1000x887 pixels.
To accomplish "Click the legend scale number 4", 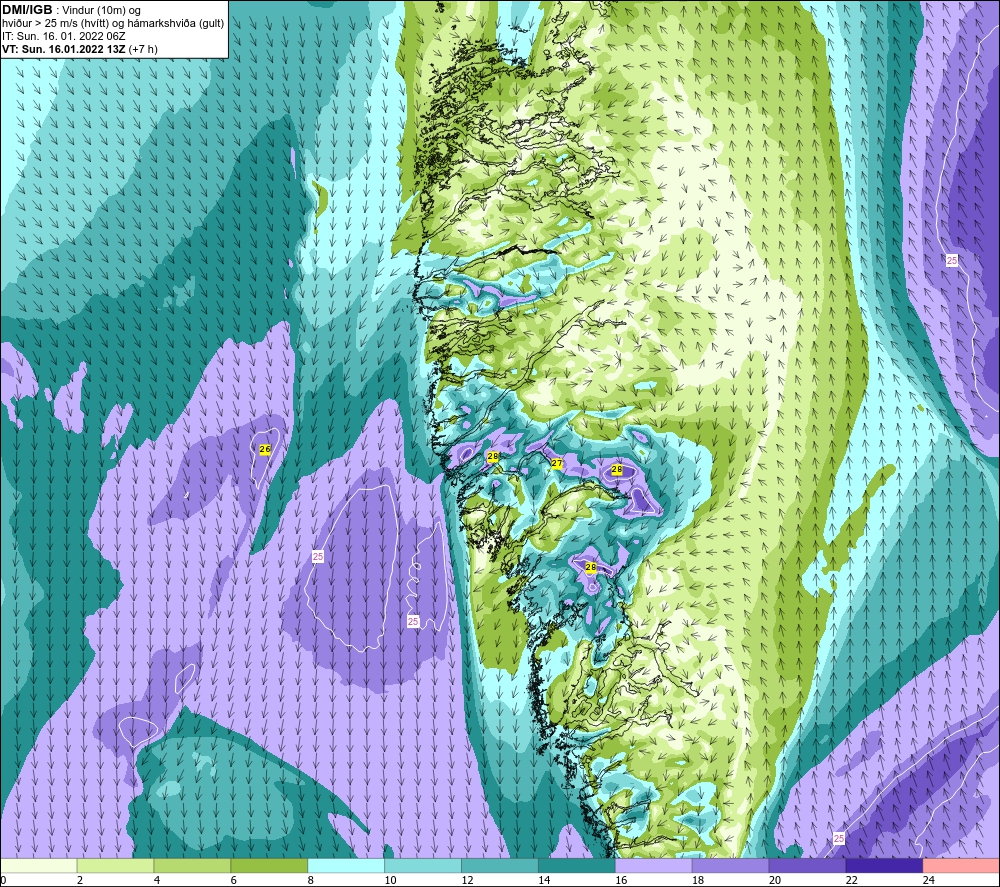I will click(x=157, y=880).
